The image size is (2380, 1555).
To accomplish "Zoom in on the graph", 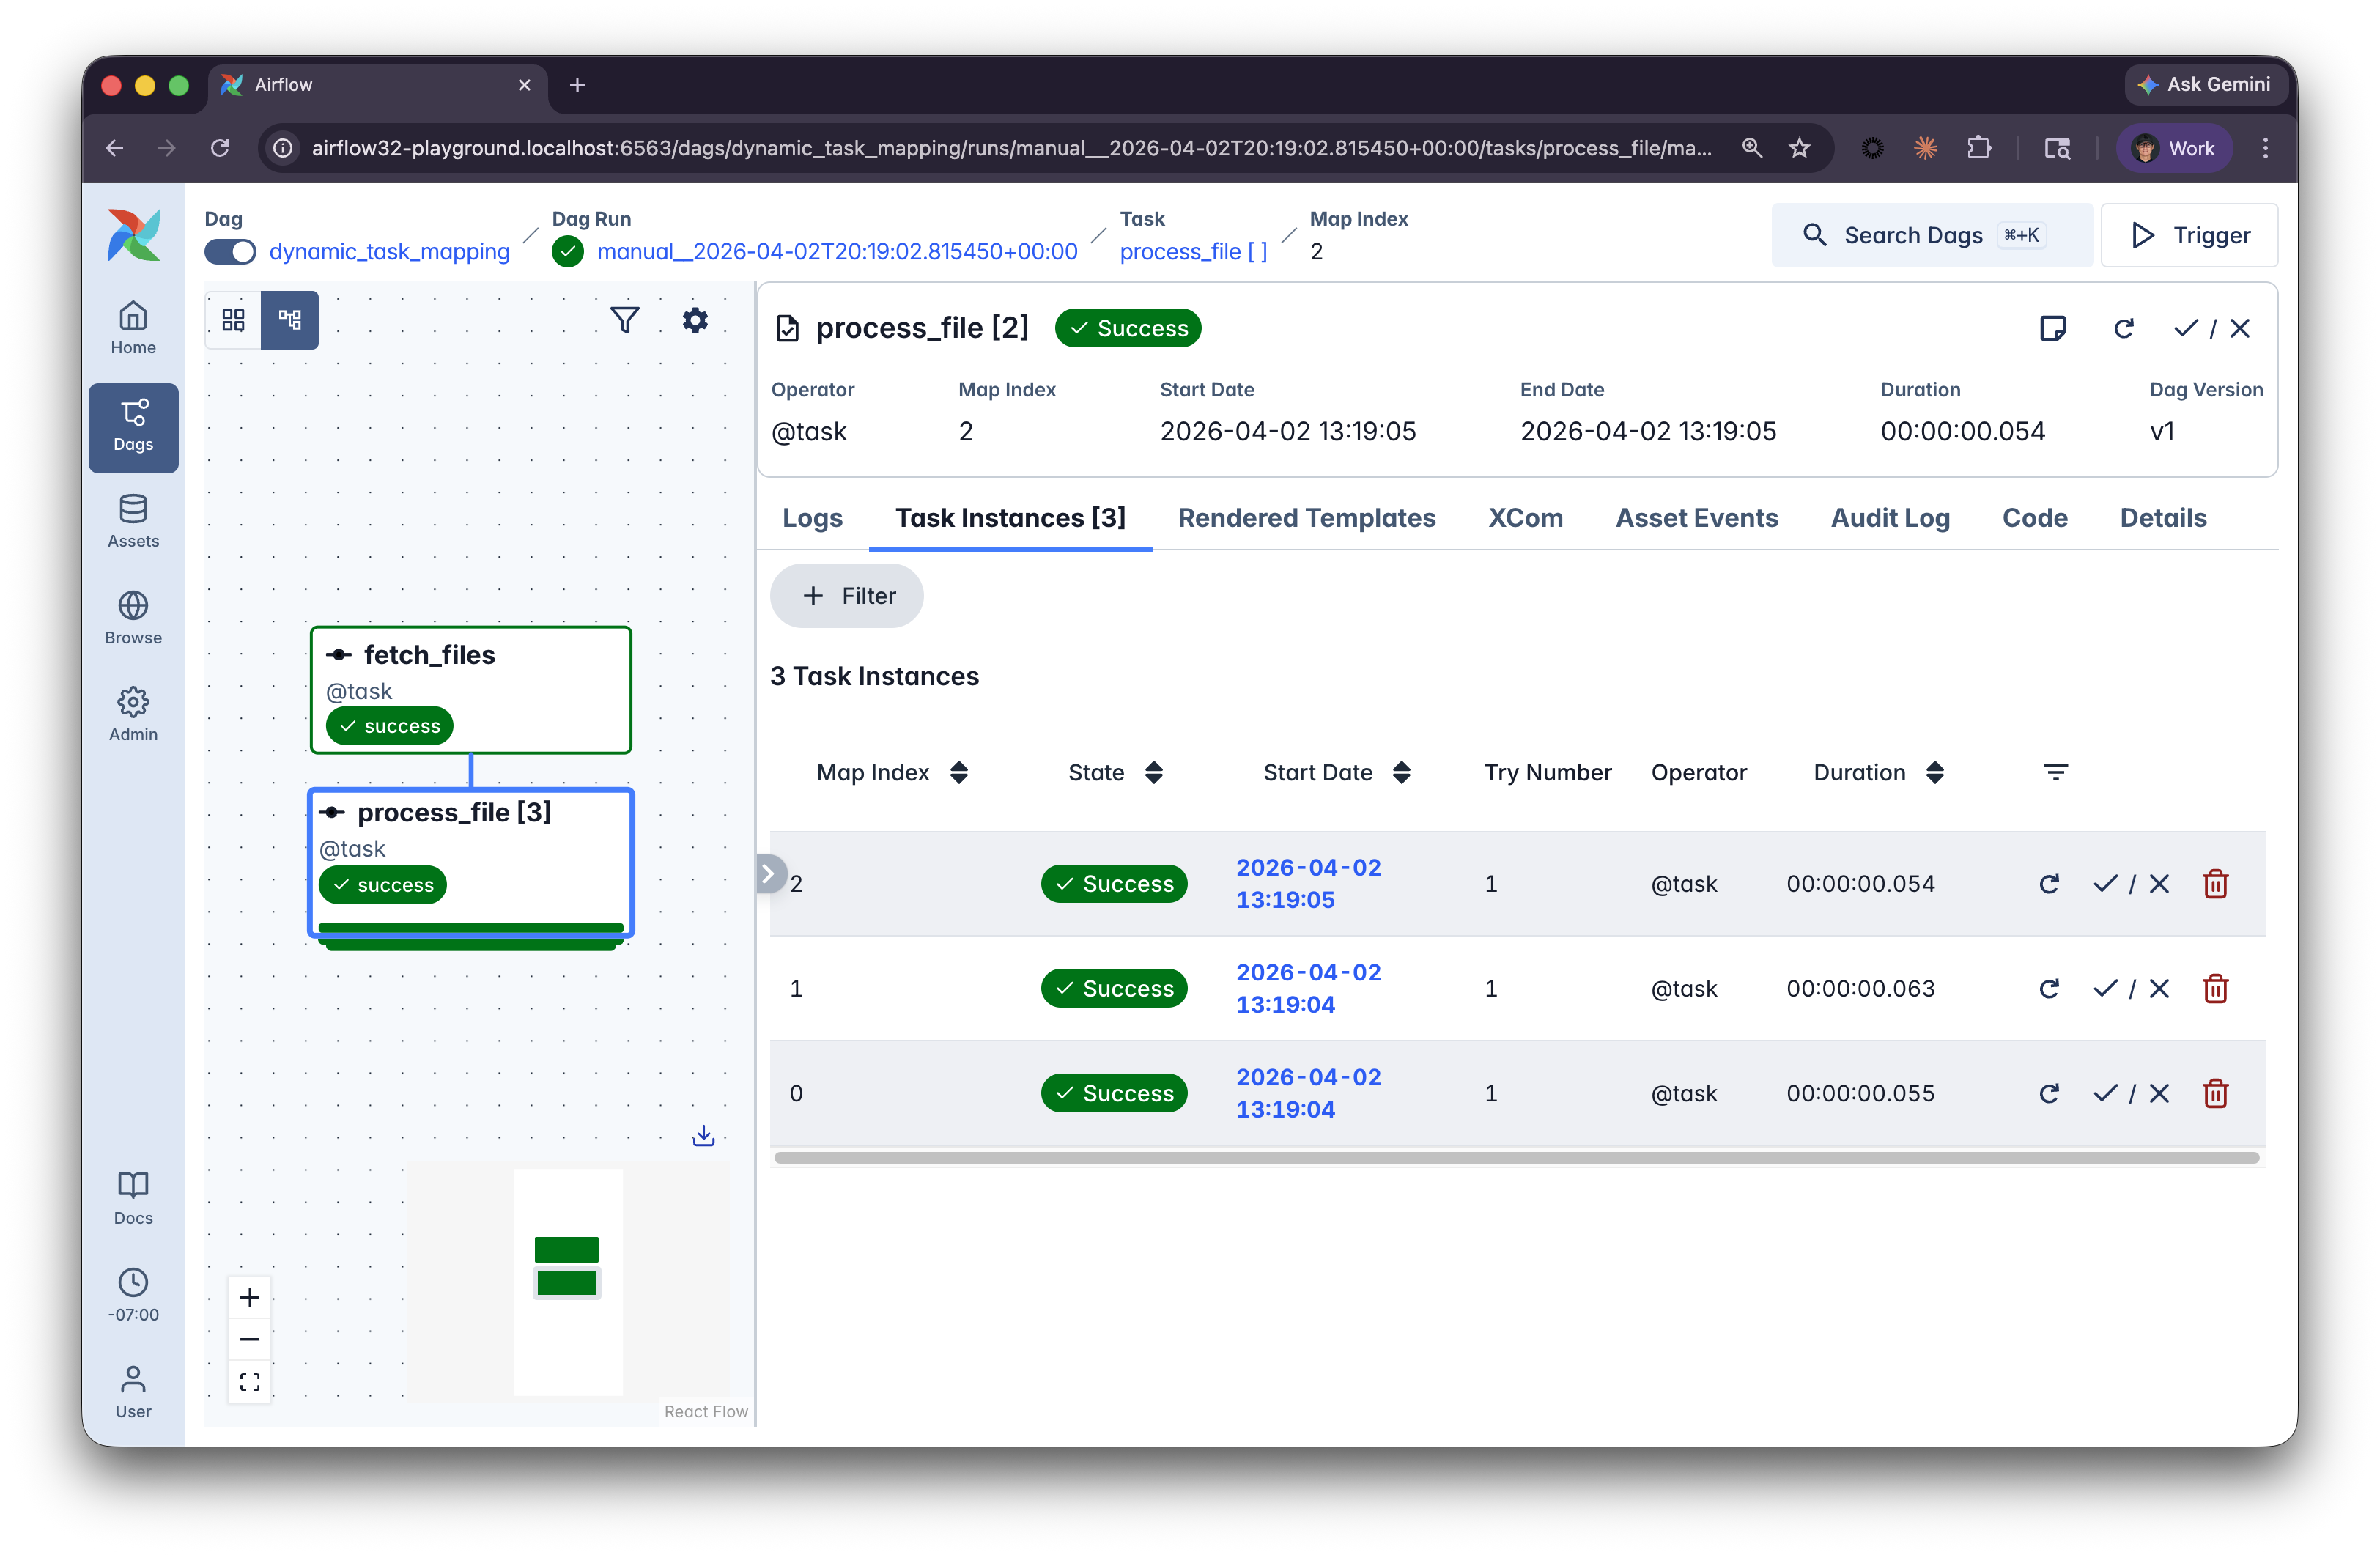I will coord(250,1297).
